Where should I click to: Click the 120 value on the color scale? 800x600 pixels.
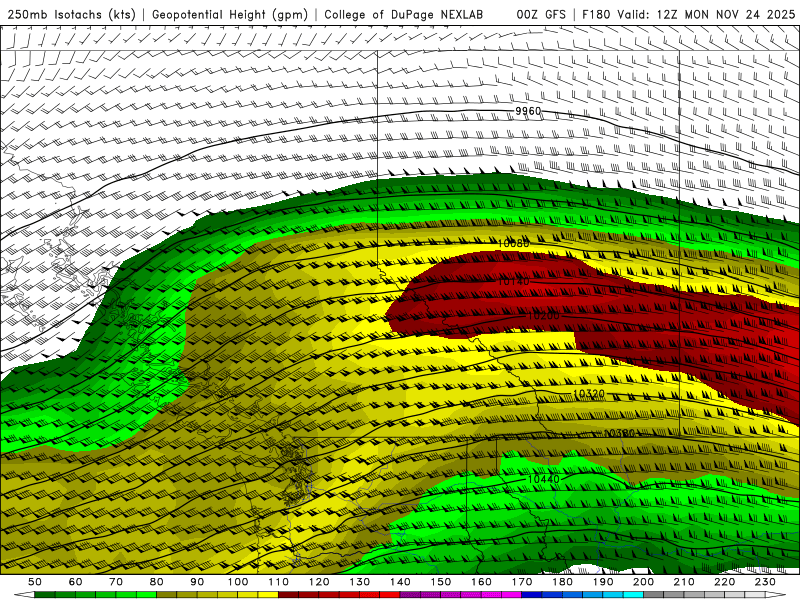pos(319,582)
